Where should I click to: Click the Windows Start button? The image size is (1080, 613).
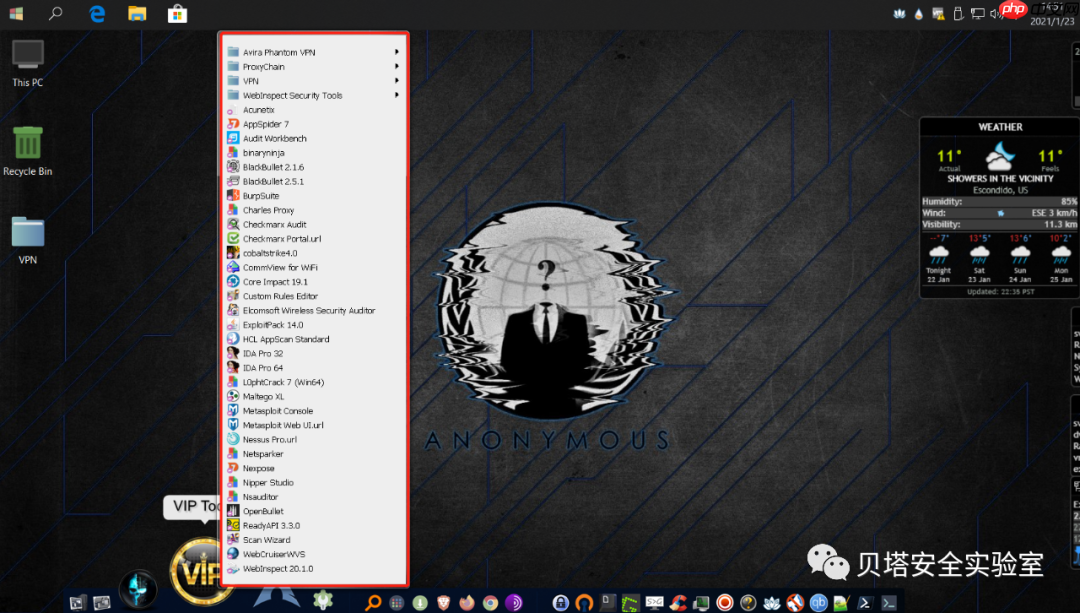[x=16, y=13]
